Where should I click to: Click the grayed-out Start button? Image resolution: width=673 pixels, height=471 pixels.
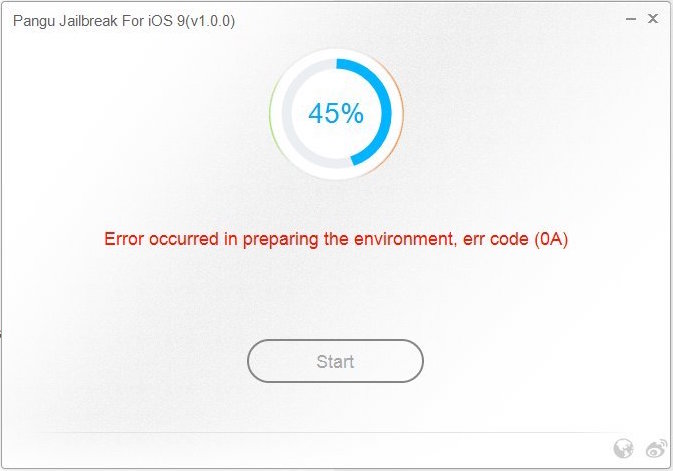tap(335, 361)
